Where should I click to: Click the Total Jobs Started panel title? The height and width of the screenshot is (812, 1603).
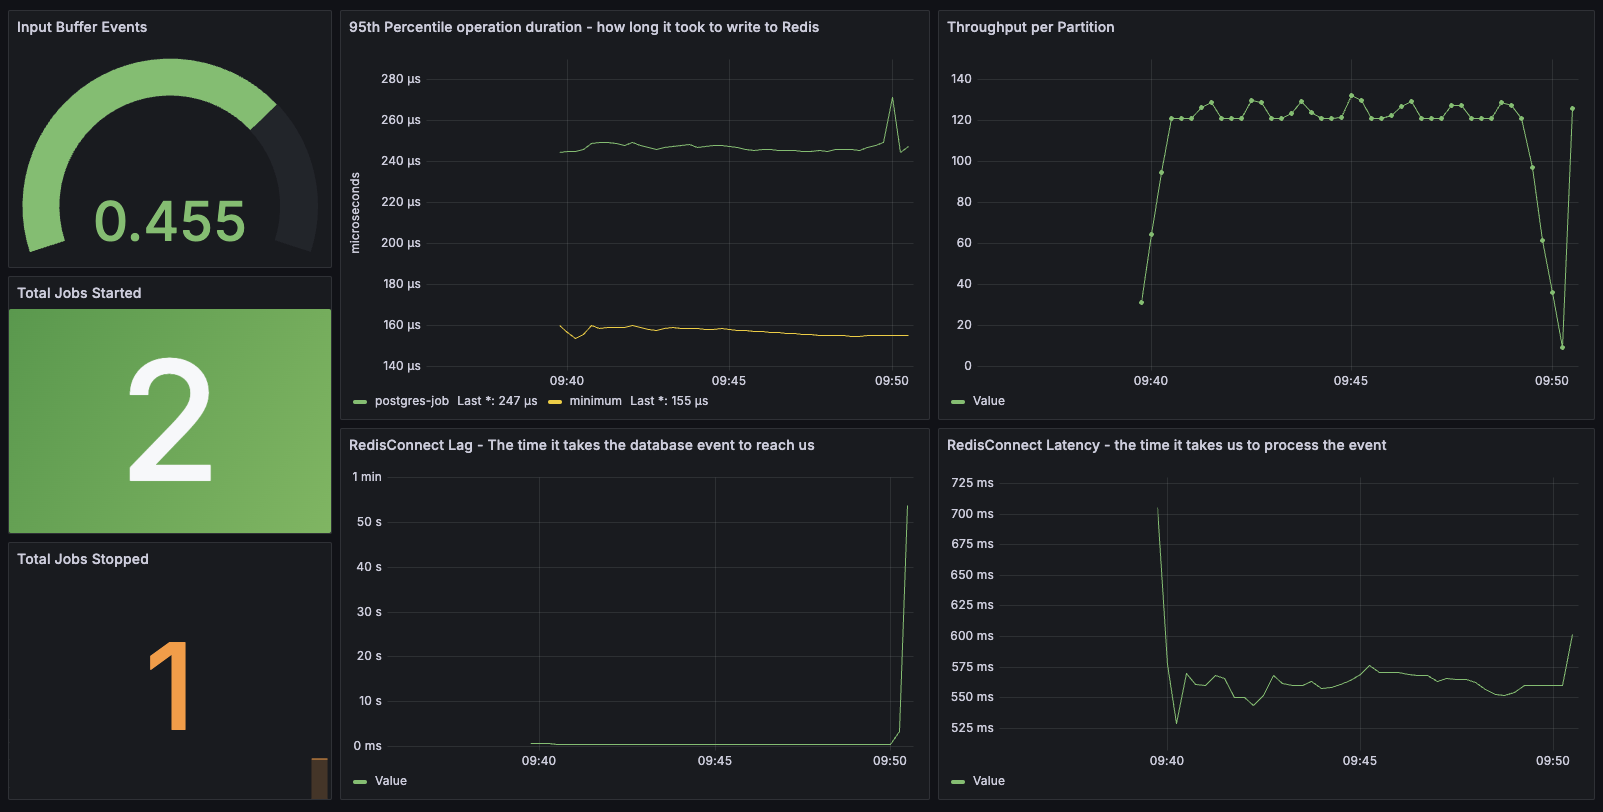tap(79, 293)
